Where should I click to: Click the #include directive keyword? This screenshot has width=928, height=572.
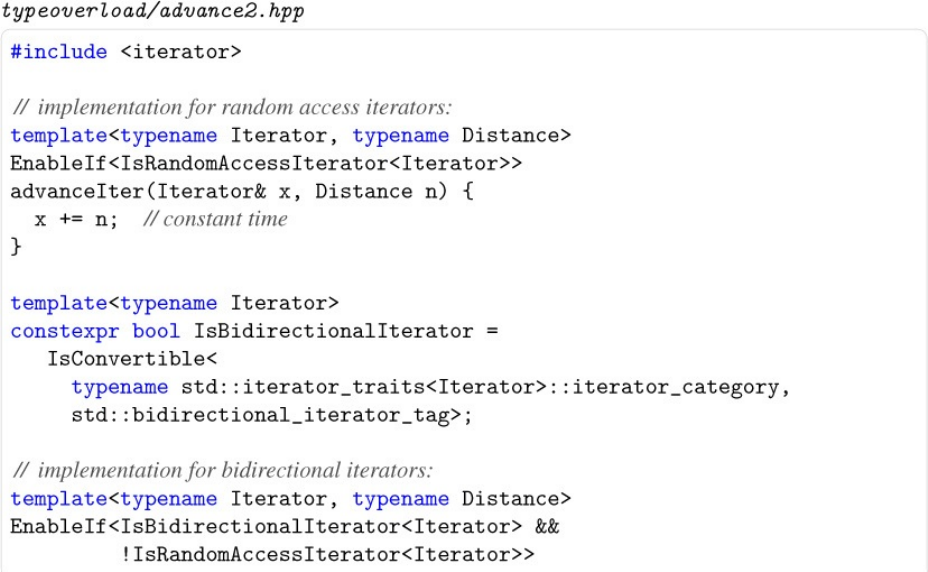59,52
